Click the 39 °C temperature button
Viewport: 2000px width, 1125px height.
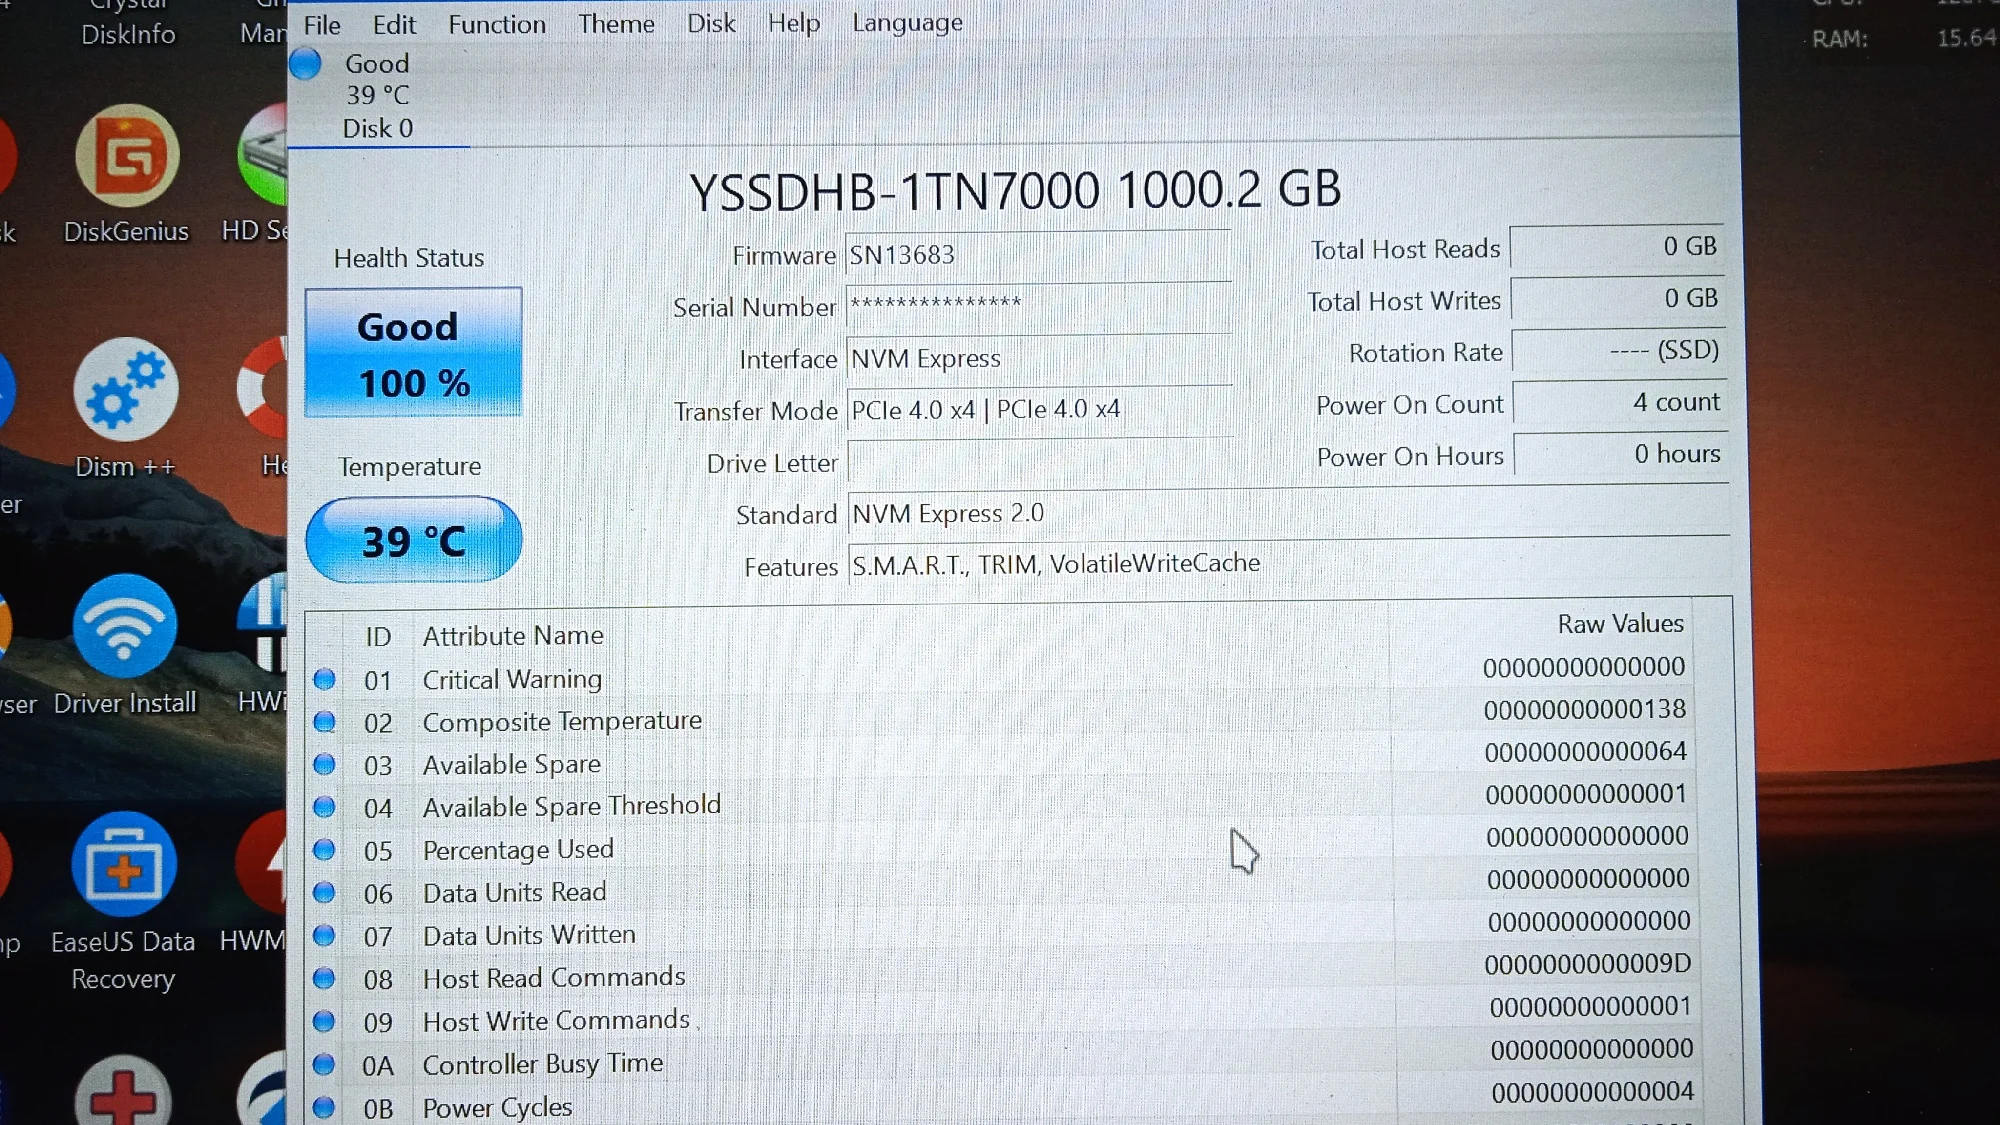pos(413,541)
